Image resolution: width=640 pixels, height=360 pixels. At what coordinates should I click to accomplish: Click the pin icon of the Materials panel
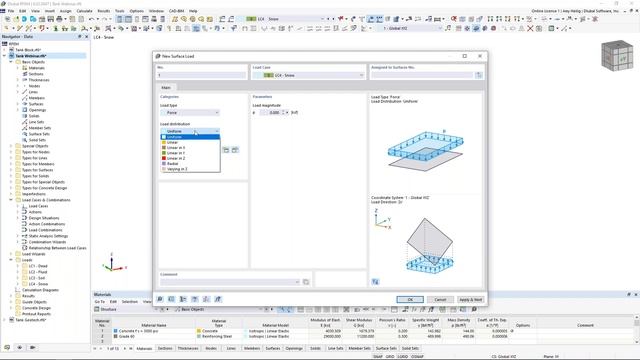click(x=629, y=294)
